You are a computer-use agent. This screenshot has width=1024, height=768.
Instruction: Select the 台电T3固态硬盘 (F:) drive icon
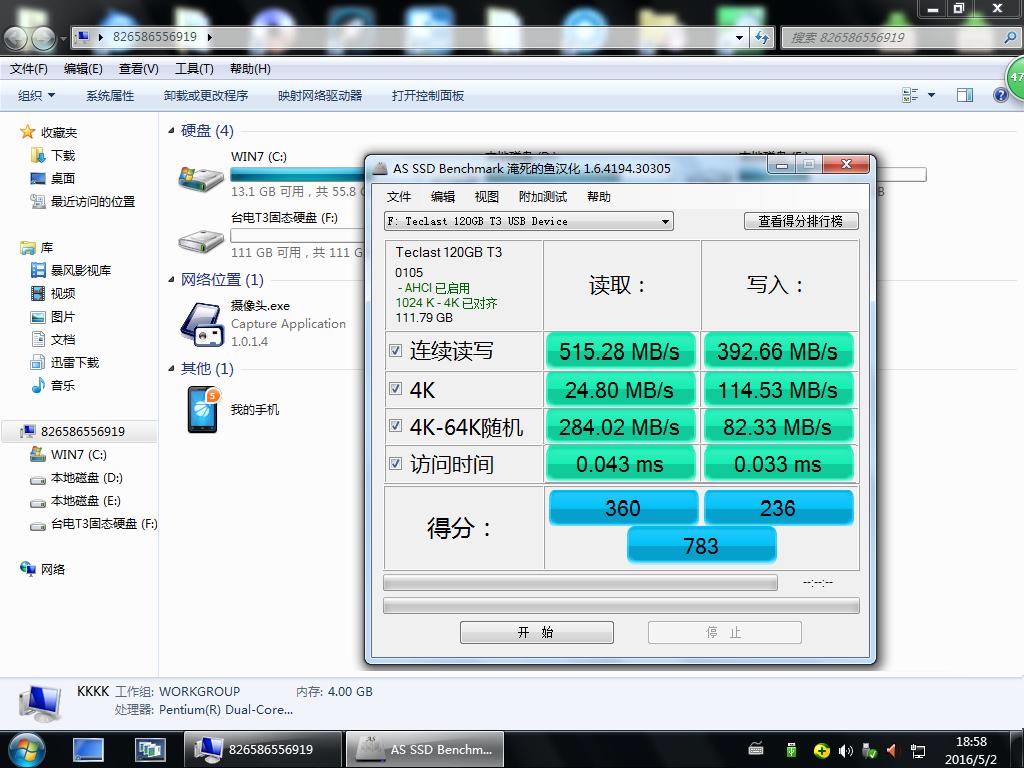pyautogui.click(x=201, y=242)
